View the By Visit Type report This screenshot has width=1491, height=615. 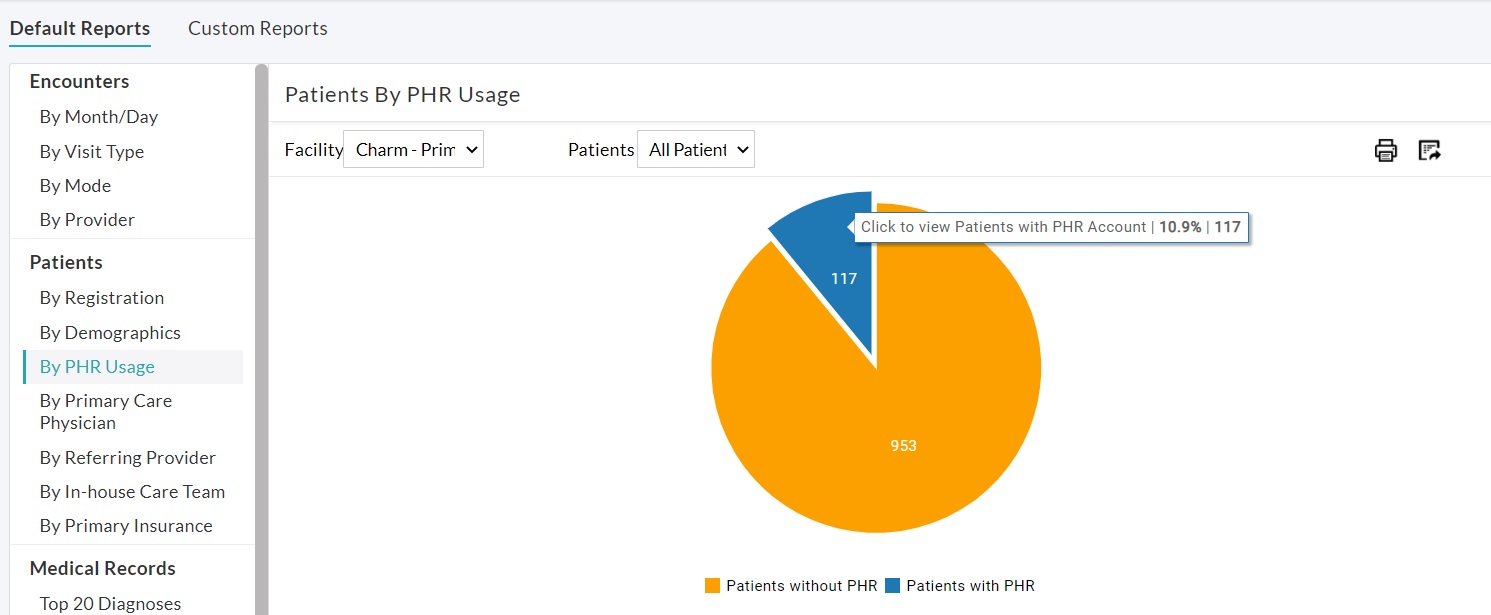coord(92,151)
